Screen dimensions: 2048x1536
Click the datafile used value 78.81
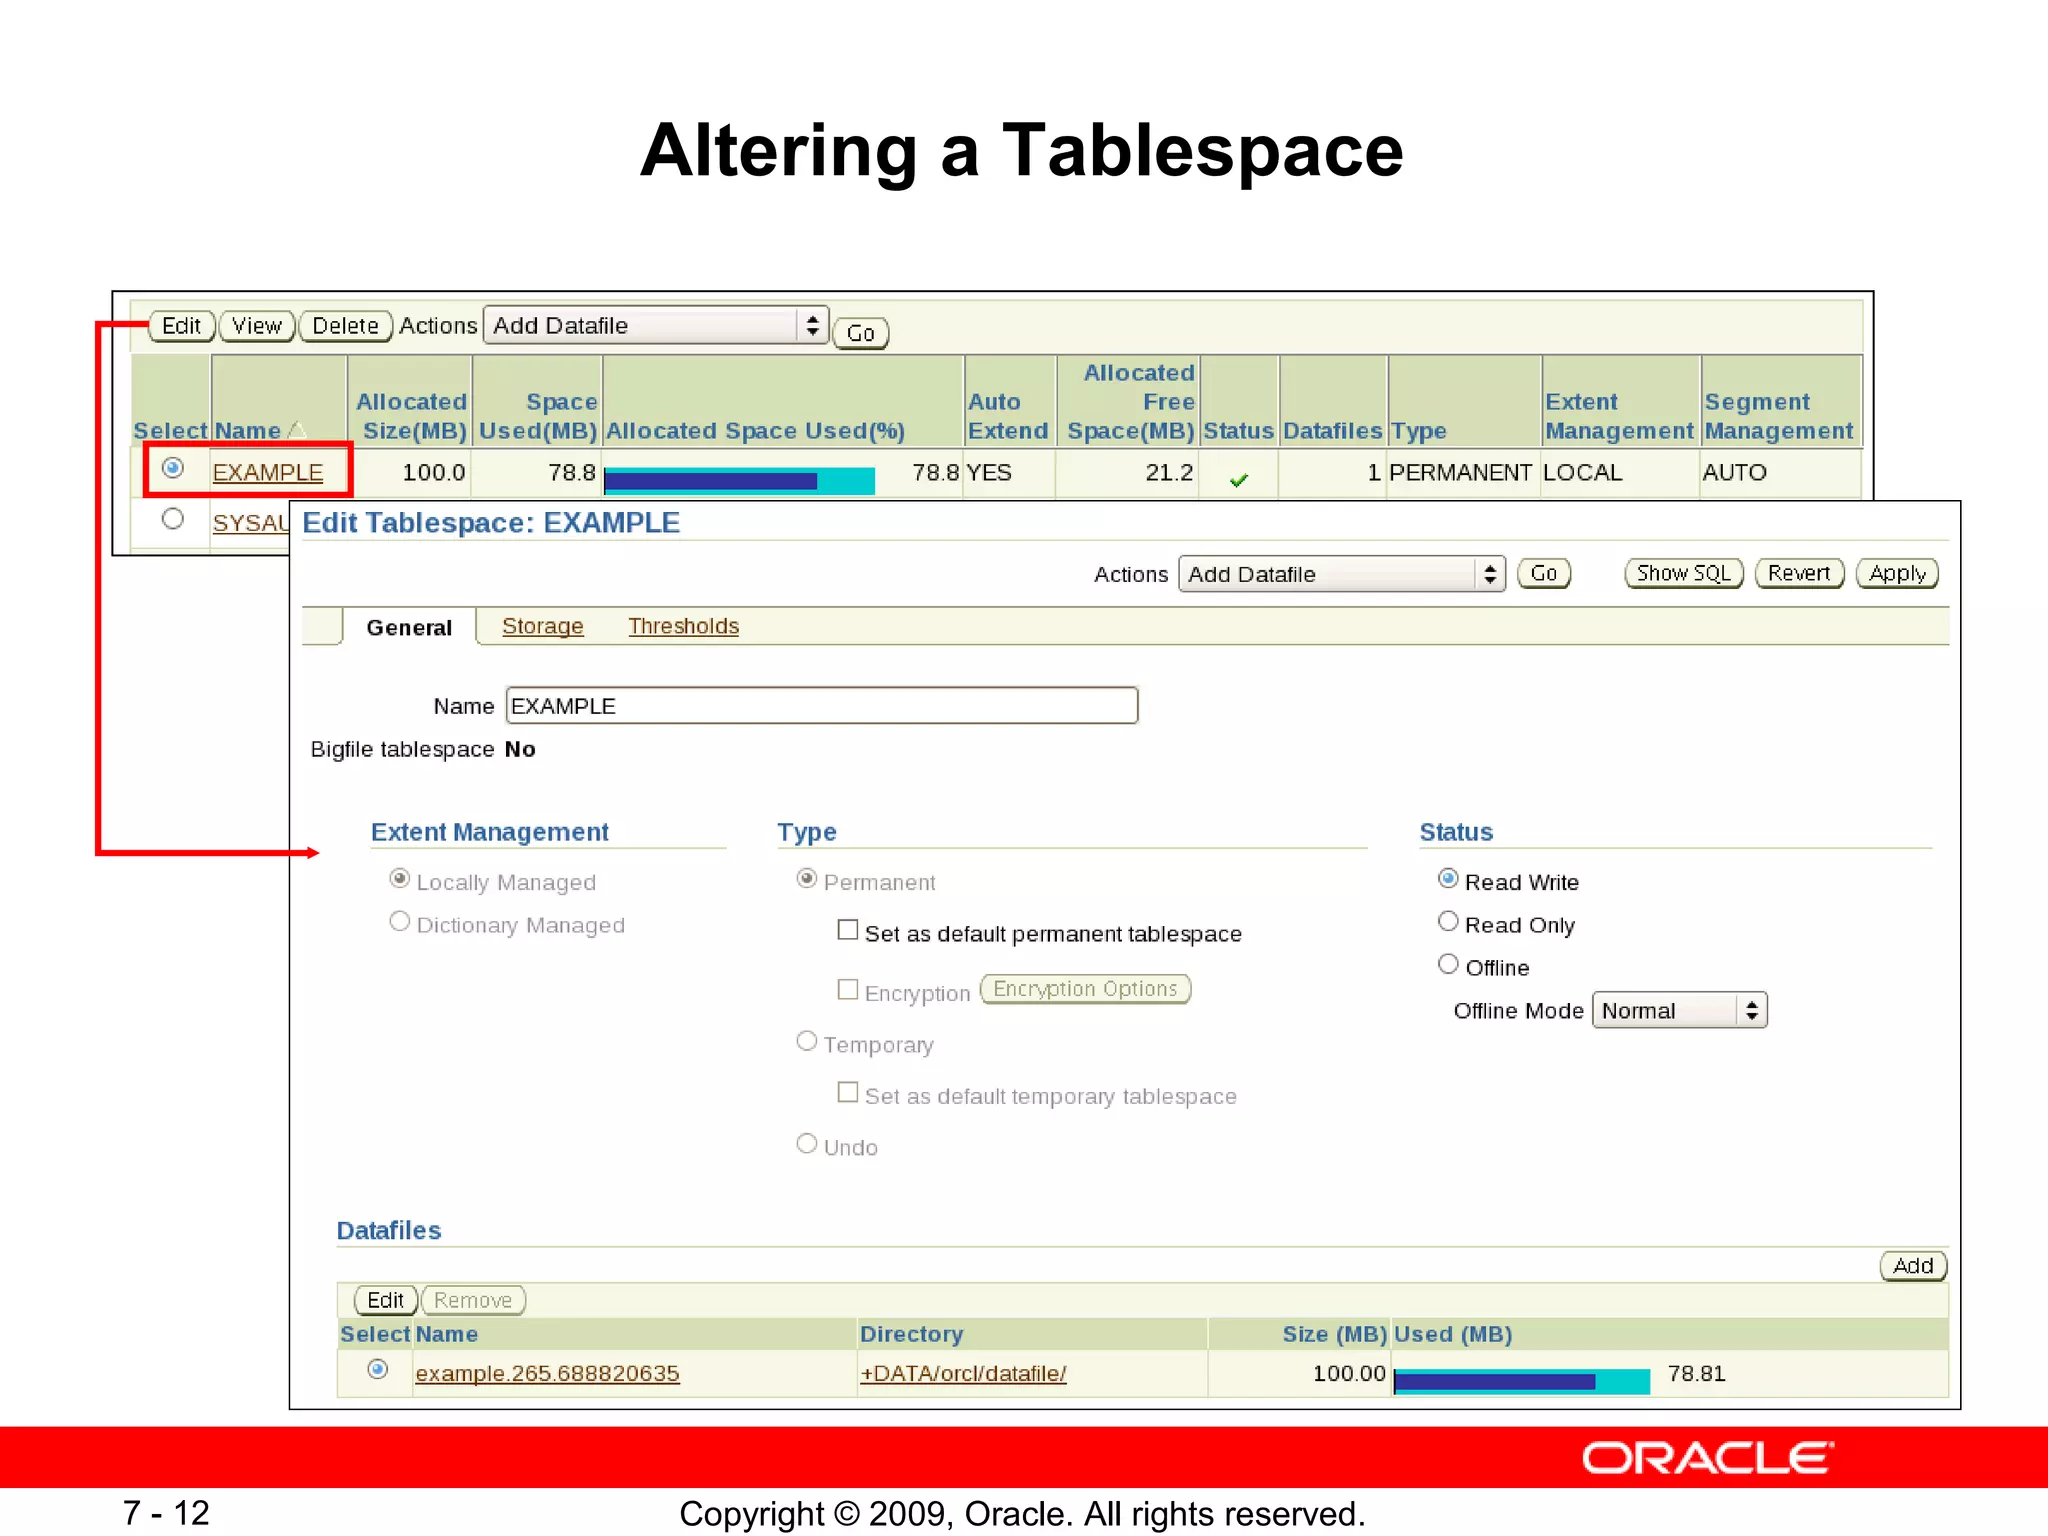(1697, 1374)
